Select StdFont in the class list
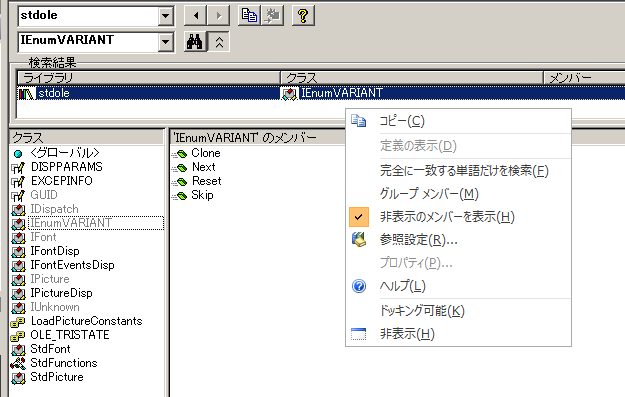The image size is (625, 397). (x=51, y=349)
